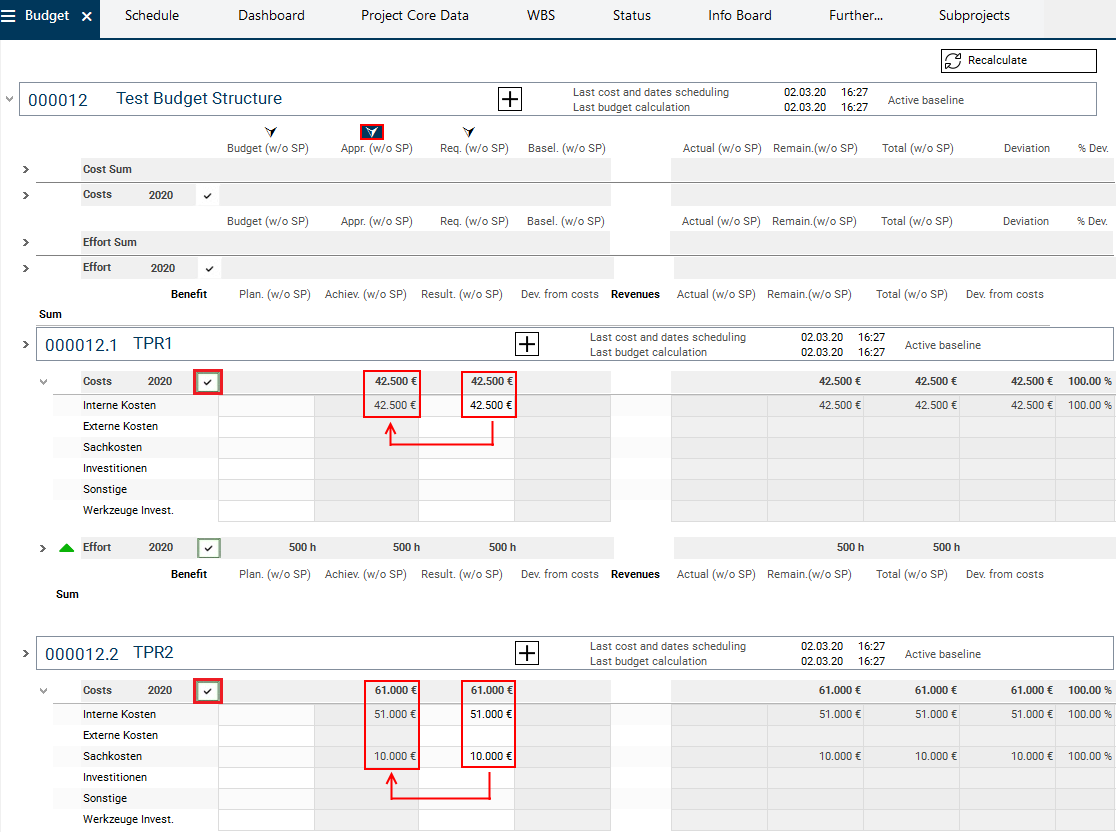This screenshot has width=1116, height=832.
Task: Toggle the TPR2 Costs 2020 checkbox
Action: coord(208,691)
